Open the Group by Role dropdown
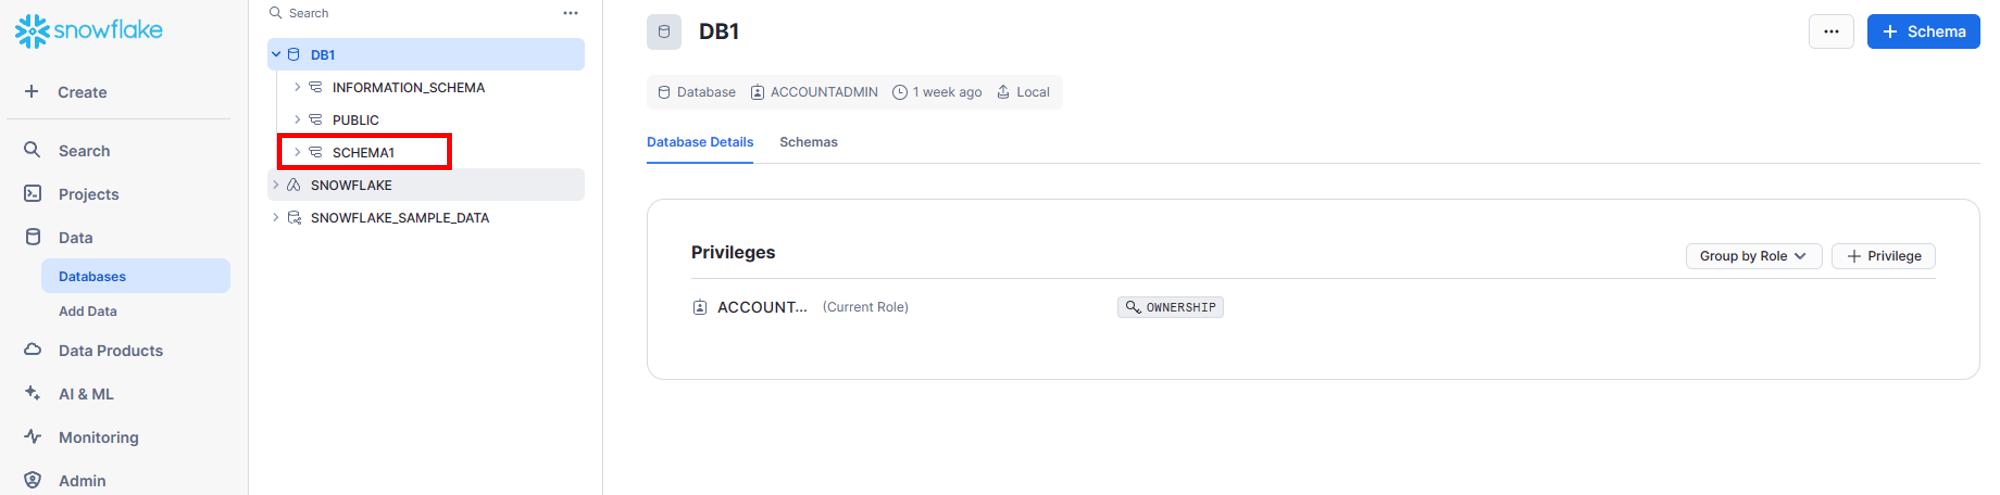The width and height of the screenshot is (2000, 495). pos(1753,256)
